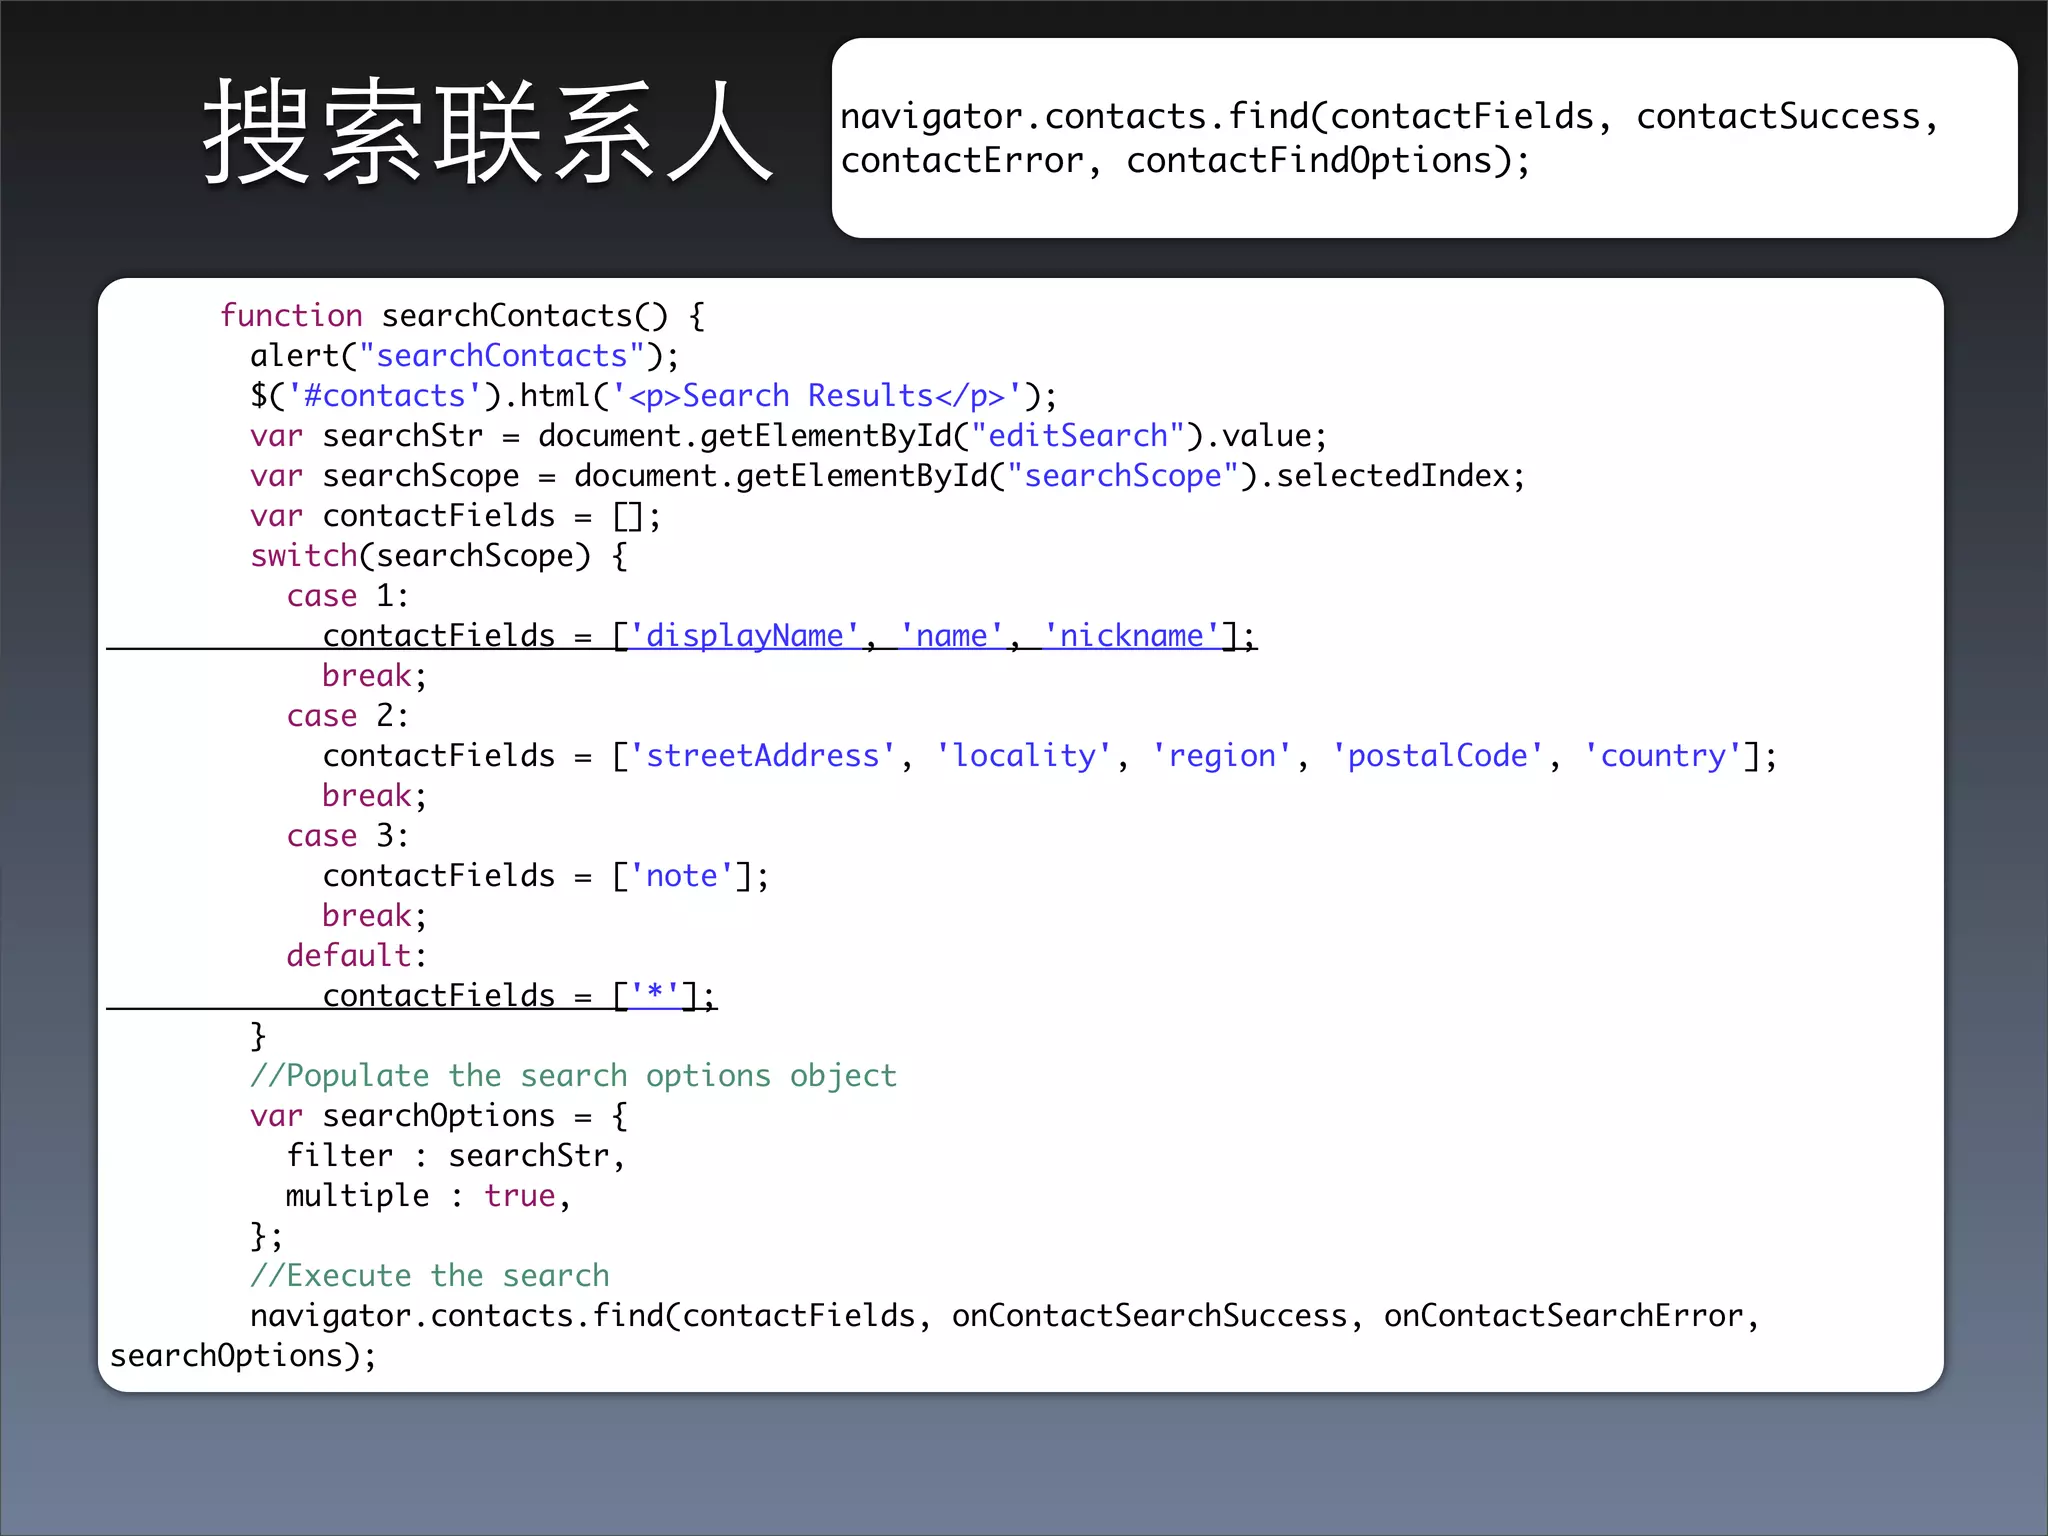Click the switch(searchScope) { line

(439, 556)
